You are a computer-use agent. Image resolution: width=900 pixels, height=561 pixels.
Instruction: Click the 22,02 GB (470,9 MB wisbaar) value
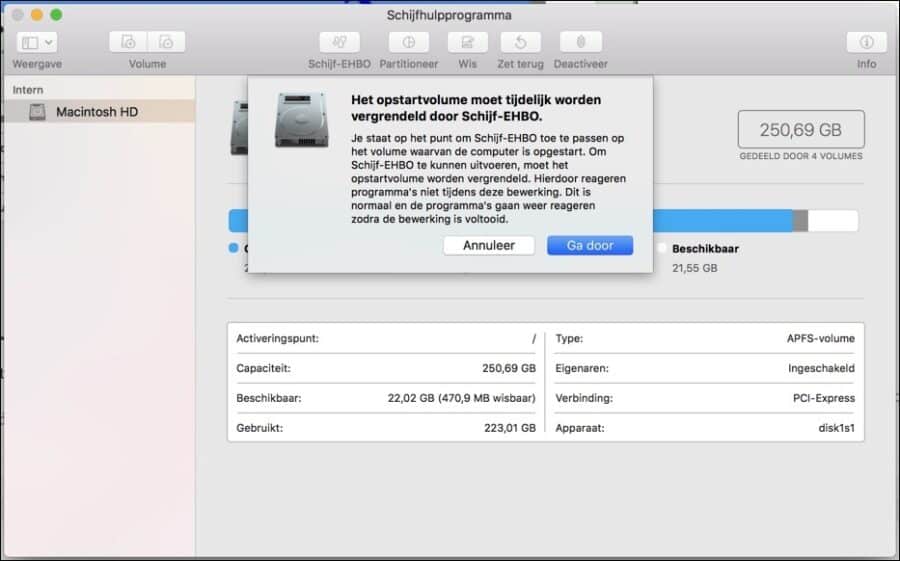[x=461, y=398]
